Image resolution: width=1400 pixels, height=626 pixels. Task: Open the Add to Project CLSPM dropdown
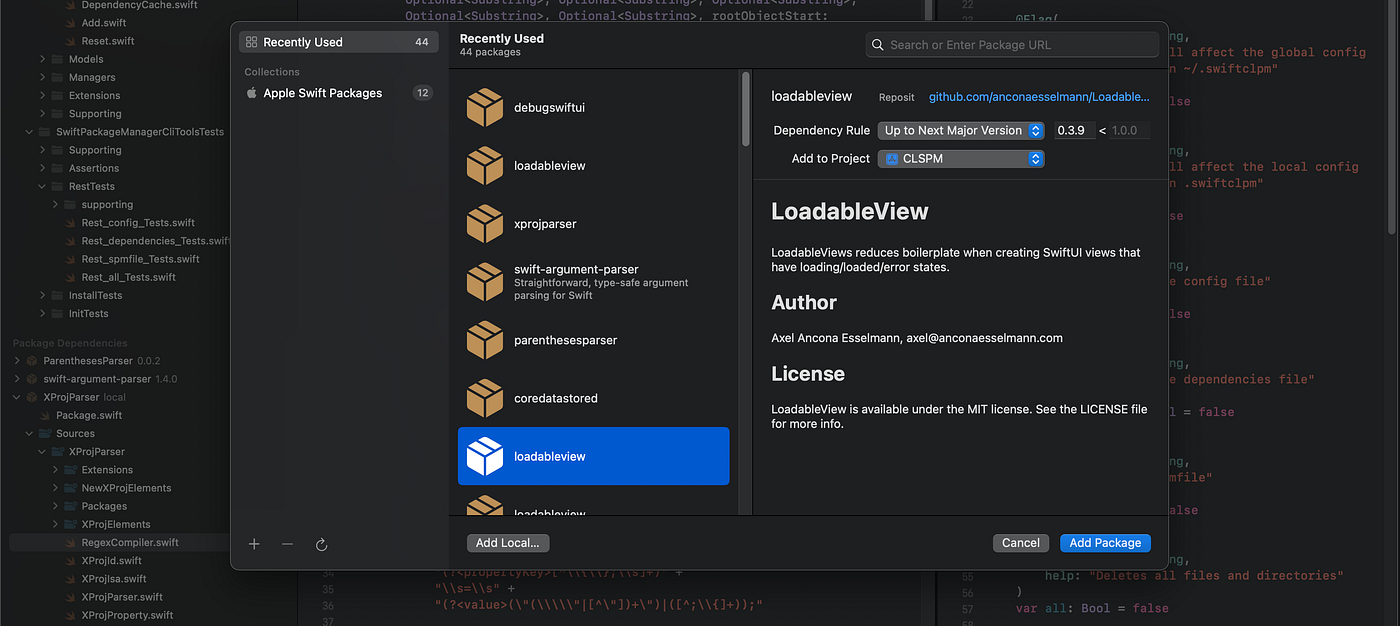click(x=961, y=158)
